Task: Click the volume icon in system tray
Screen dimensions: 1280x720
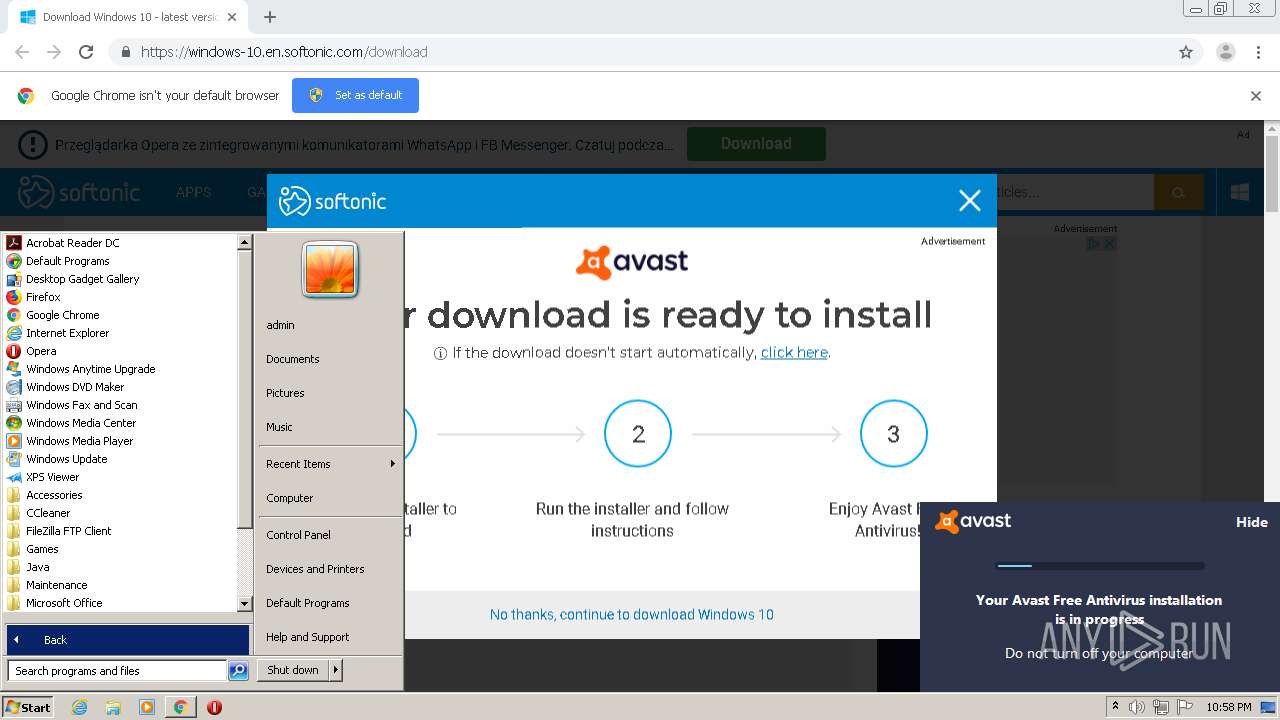Action: click(x=1137, y=707)
